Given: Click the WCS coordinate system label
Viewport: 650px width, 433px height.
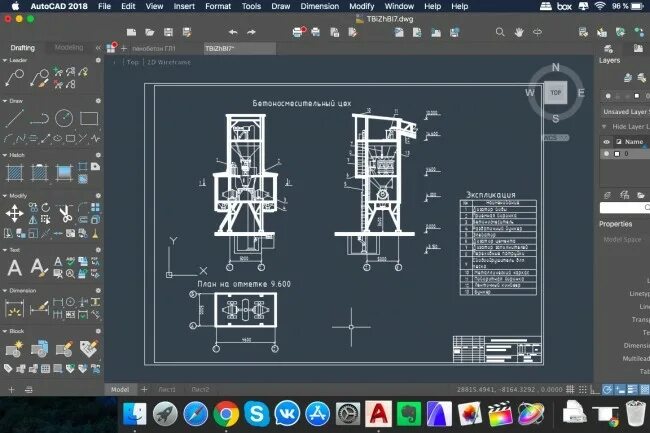Looking at the screenshot, I should [x=555, y=137].
